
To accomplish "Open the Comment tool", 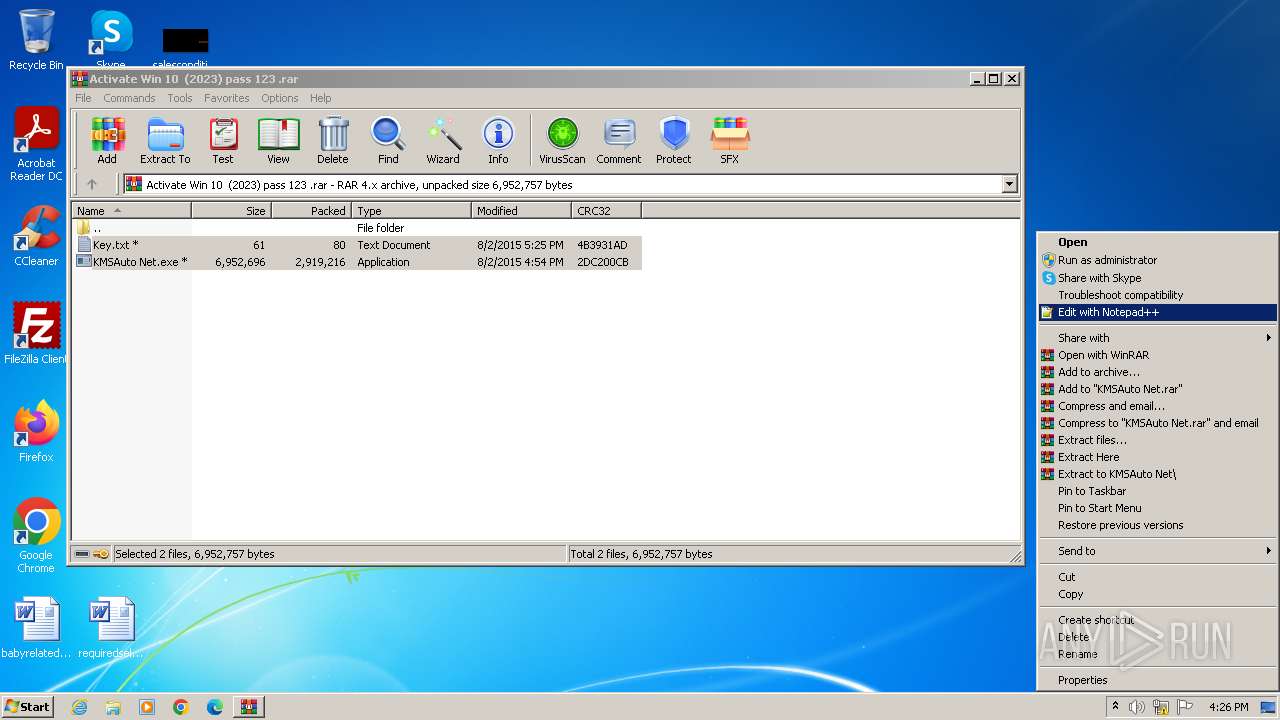I will tap(619, 141).
